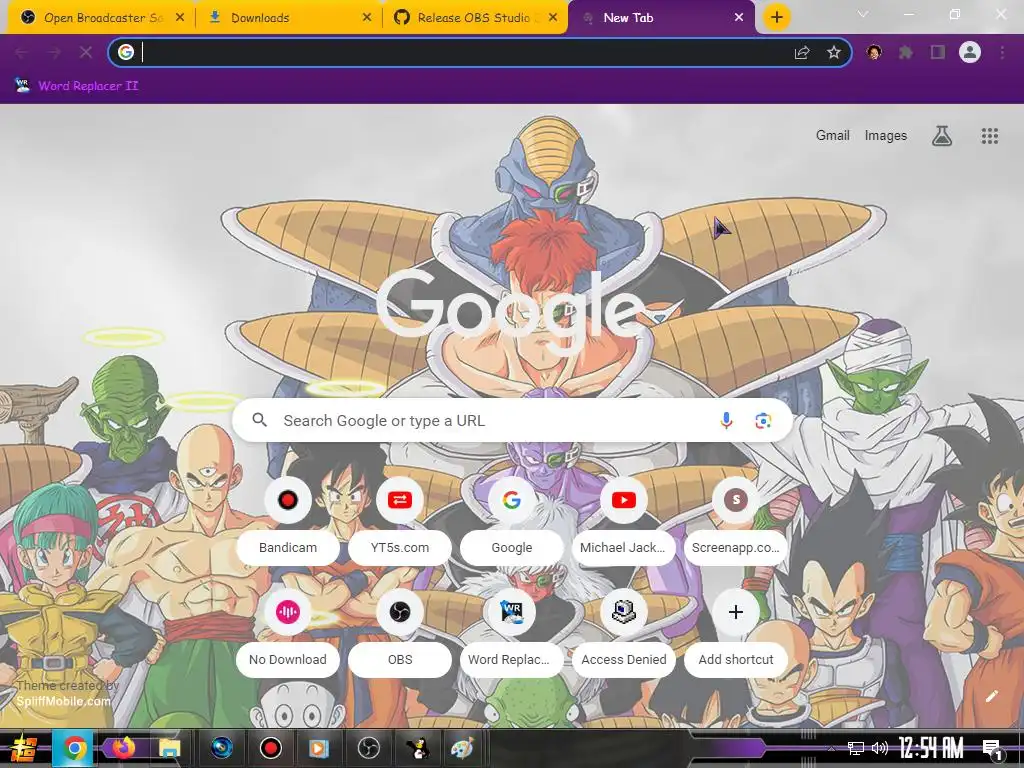Open the Bandicam shortcut icon
Image resolution: width=1024 pixels, height=768 pixels.
click(x=287, y=500)
